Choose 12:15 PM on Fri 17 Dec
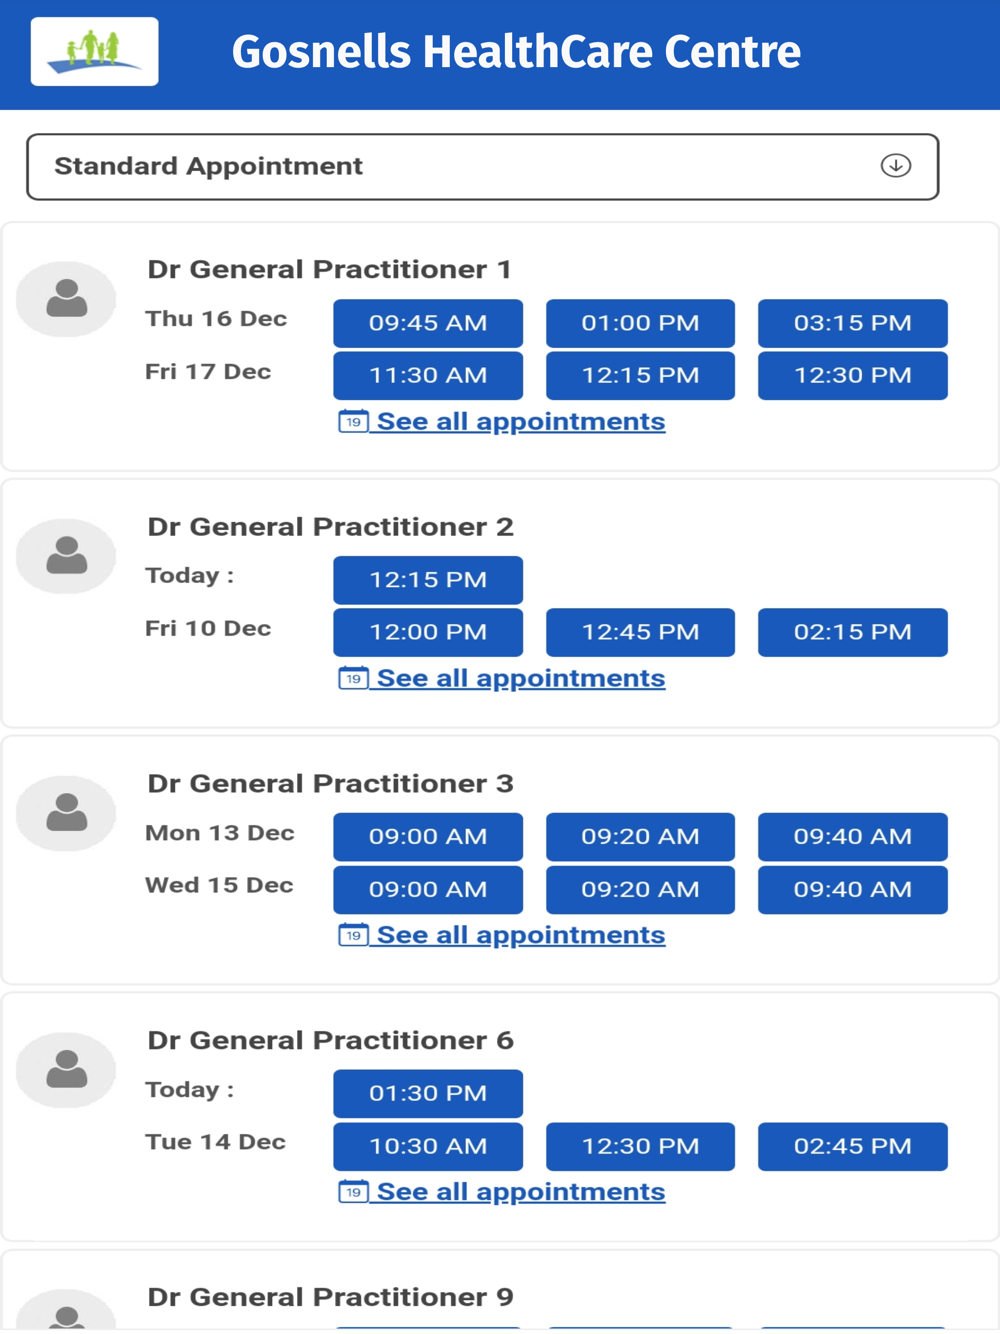This screenshot has height=1334, width=1000. tap(640, 375)
